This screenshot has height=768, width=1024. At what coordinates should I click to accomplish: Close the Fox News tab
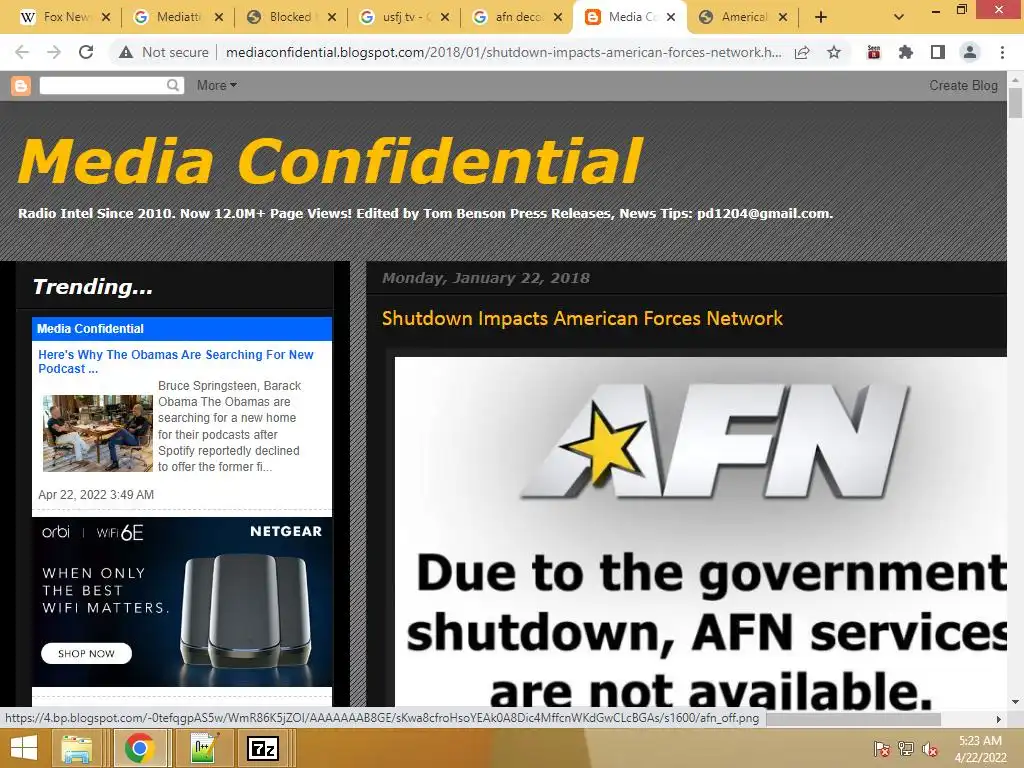click(x=106, y=17)
